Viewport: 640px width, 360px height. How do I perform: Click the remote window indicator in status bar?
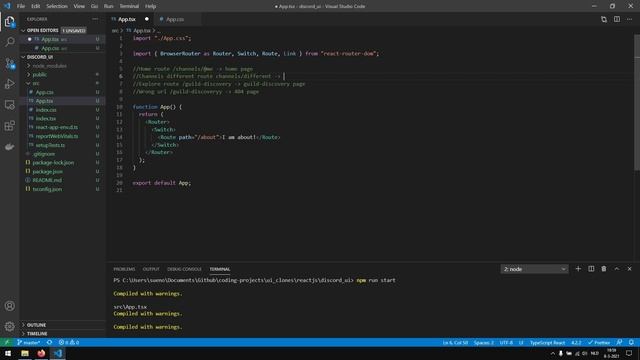(x=7, y=342)
